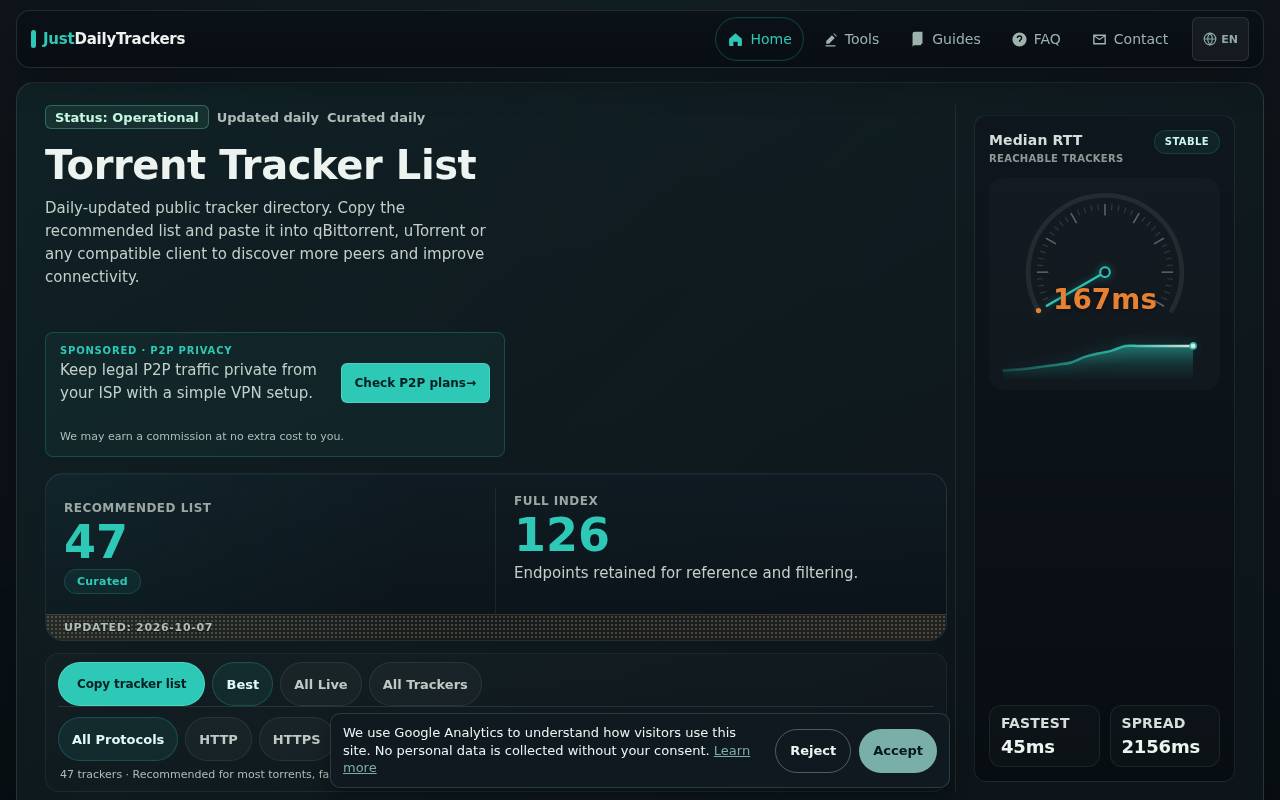The image size is (1280, 800).
Task: Go to the Home nav item
Action: (759, 39)
